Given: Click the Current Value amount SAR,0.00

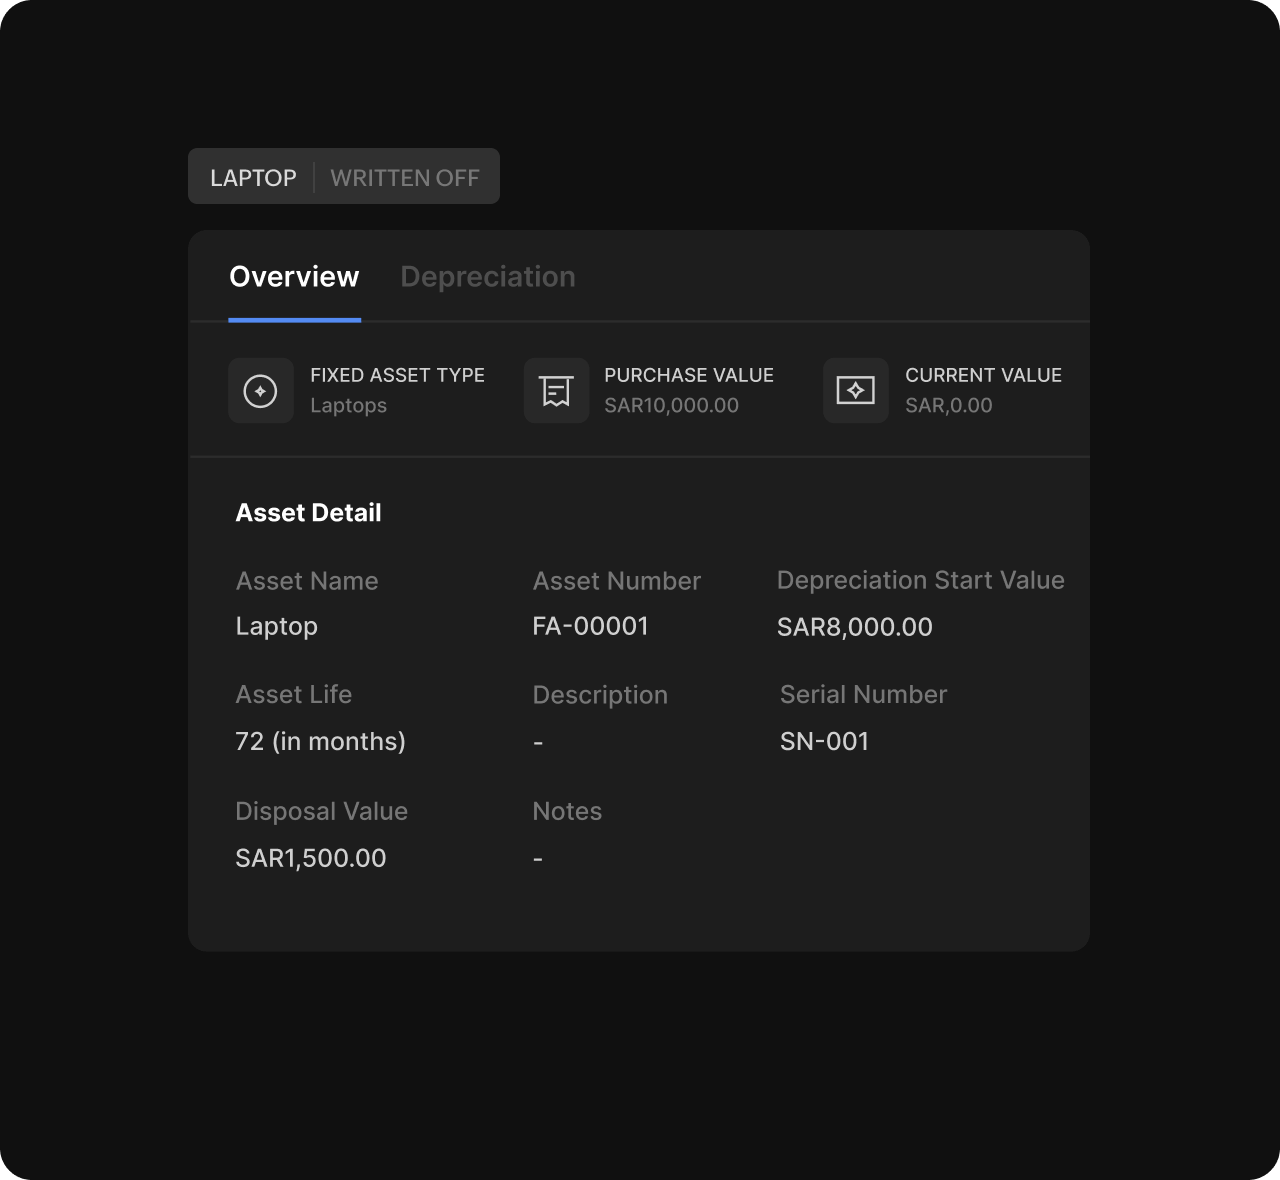Looking at the screenshot, I should [x=948, y=406].
